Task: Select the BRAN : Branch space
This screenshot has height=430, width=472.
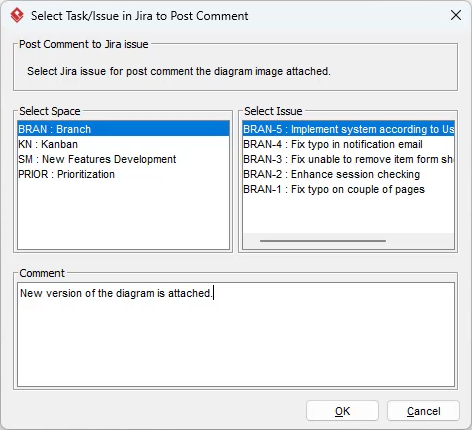Action: [123, 129]
